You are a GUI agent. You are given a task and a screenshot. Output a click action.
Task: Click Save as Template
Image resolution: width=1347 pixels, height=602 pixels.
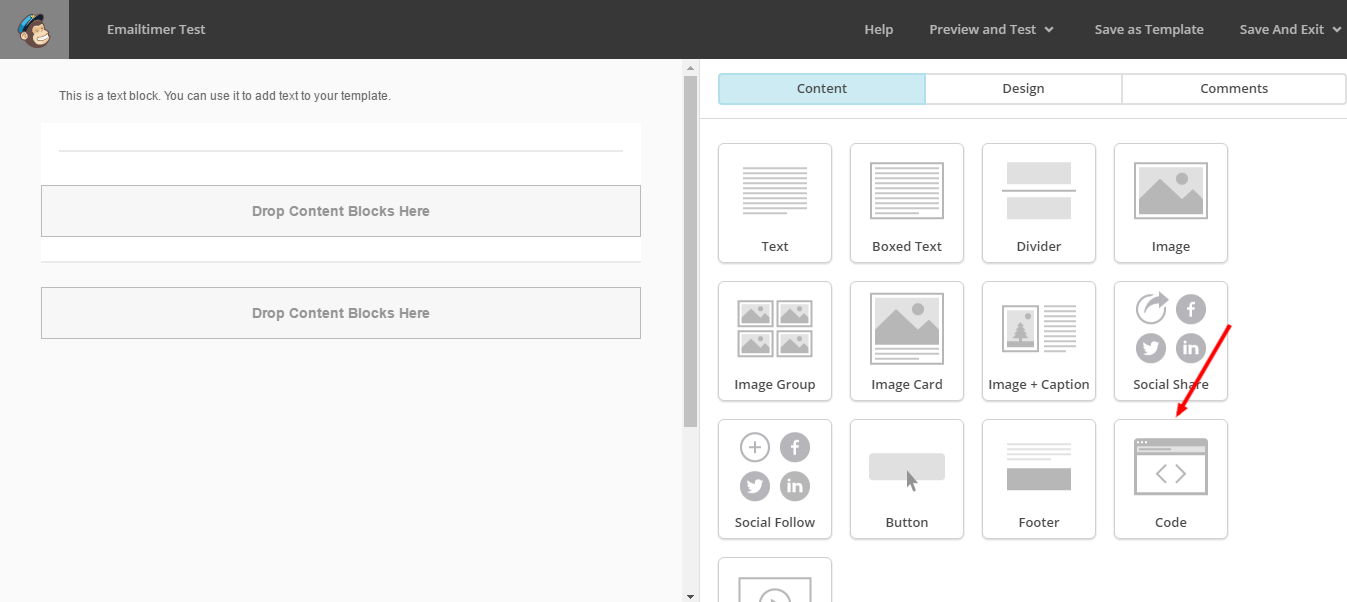click(1149, 29)
